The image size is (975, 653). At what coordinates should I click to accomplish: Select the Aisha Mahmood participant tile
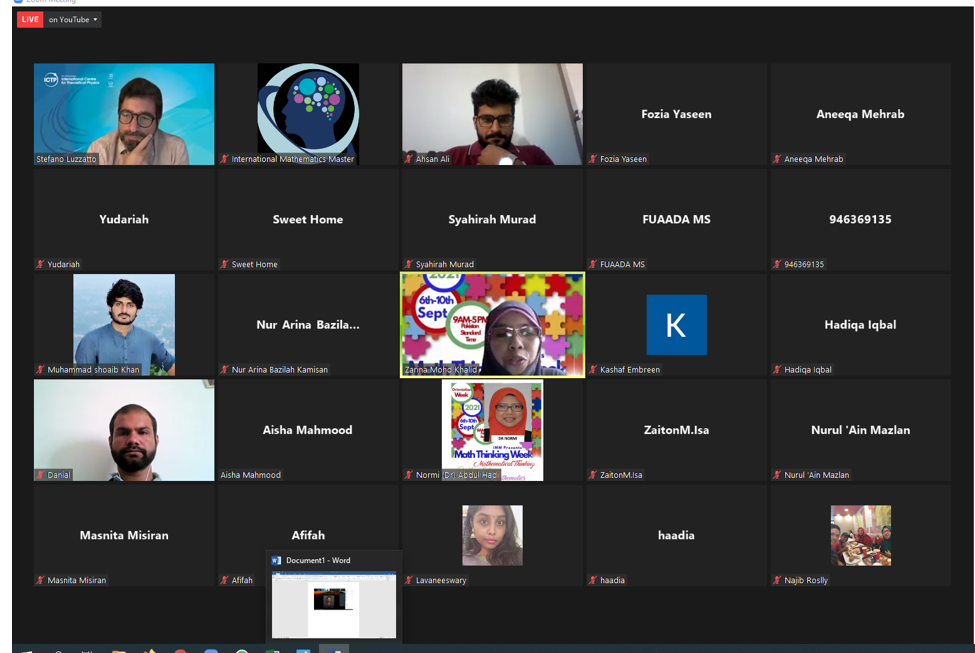[x=308, y=430]
